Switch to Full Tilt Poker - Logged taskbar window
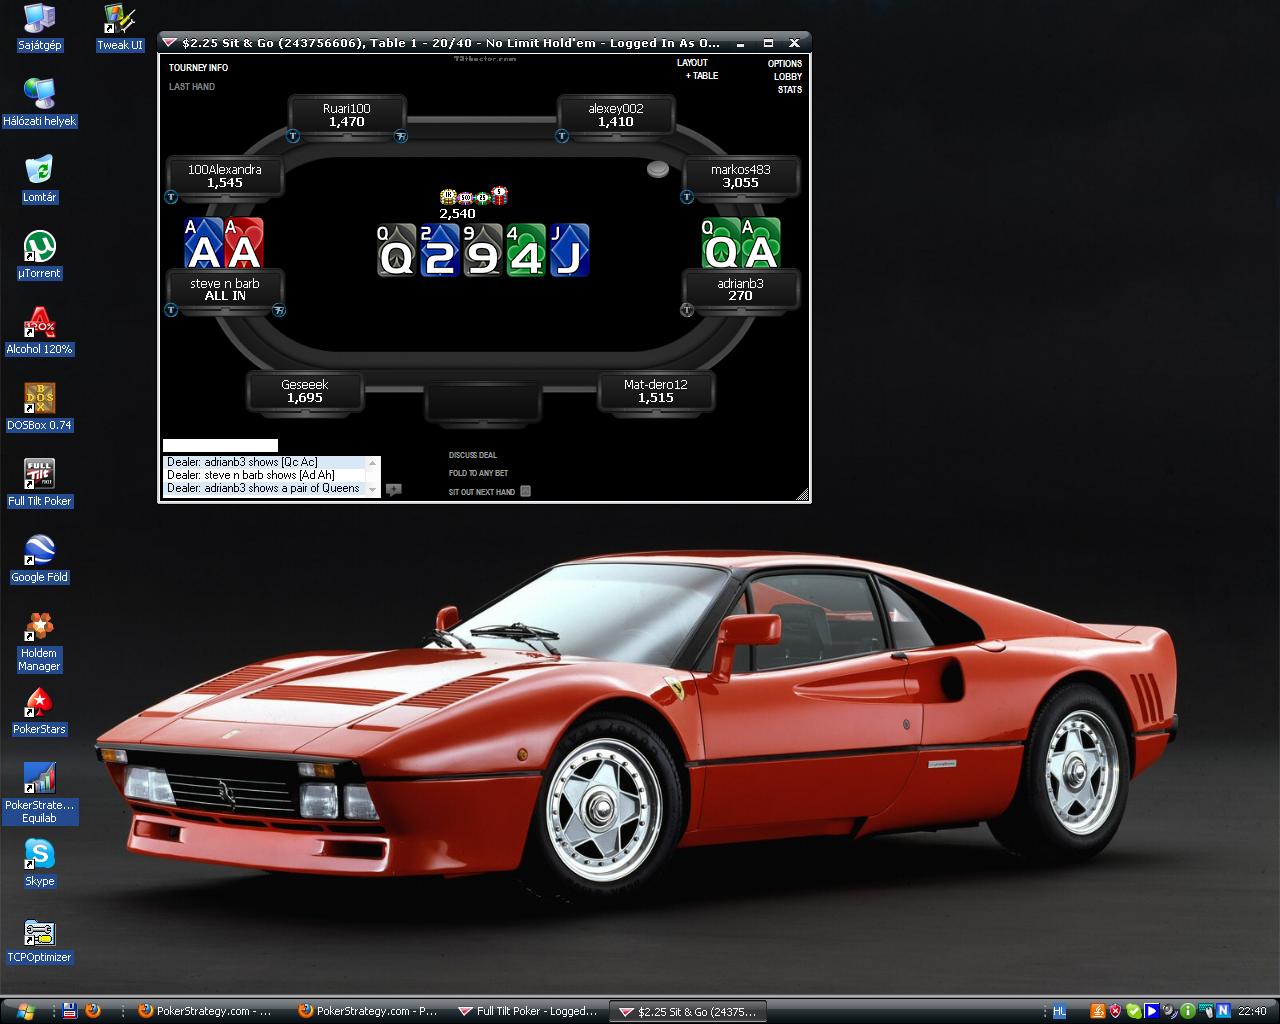 point(528,1011)
